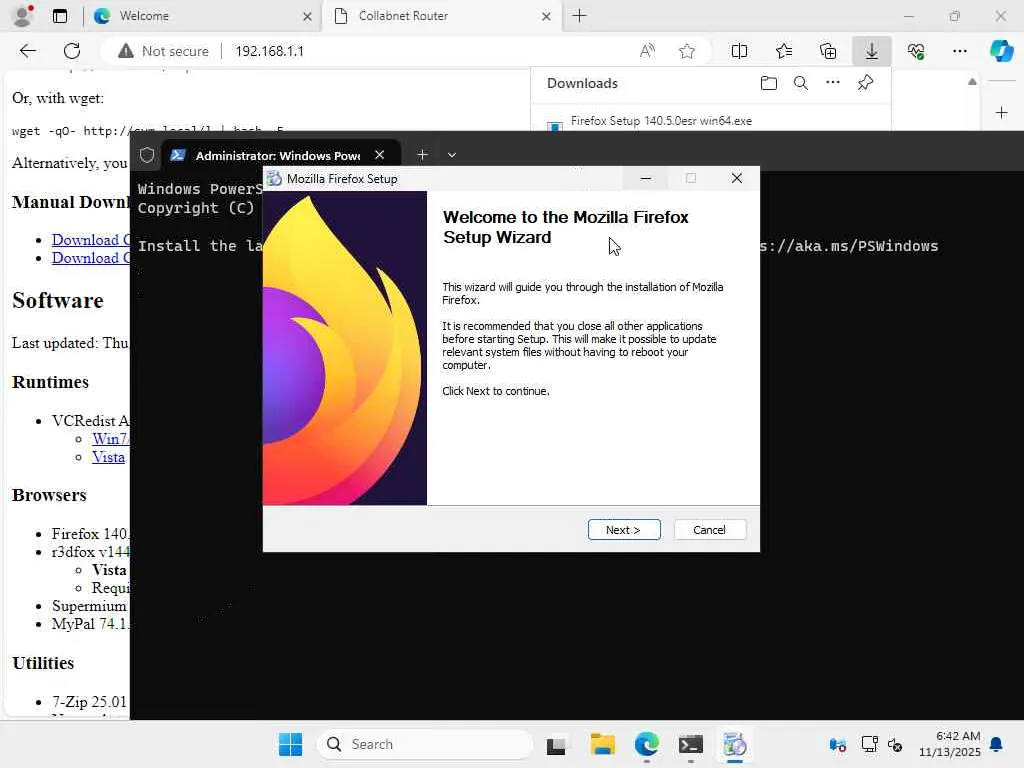
Task: Open notifications bell in system tray
Action: 996,744
